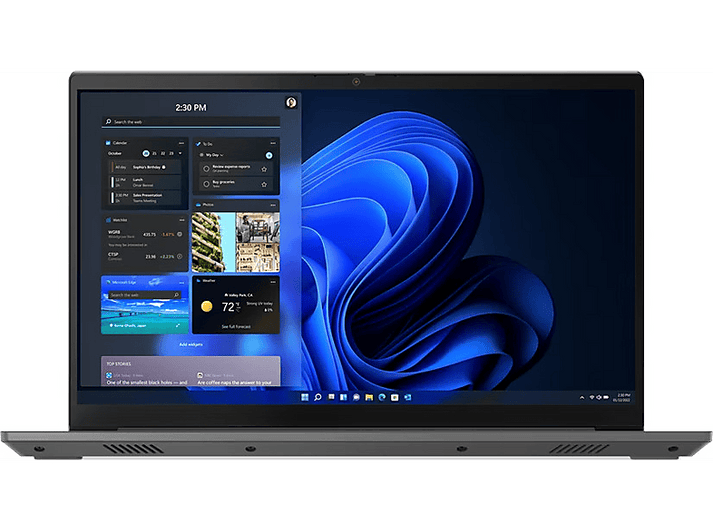713x532 pixels.
Task: Click the top Search the web field
Action: click(191, 122)
